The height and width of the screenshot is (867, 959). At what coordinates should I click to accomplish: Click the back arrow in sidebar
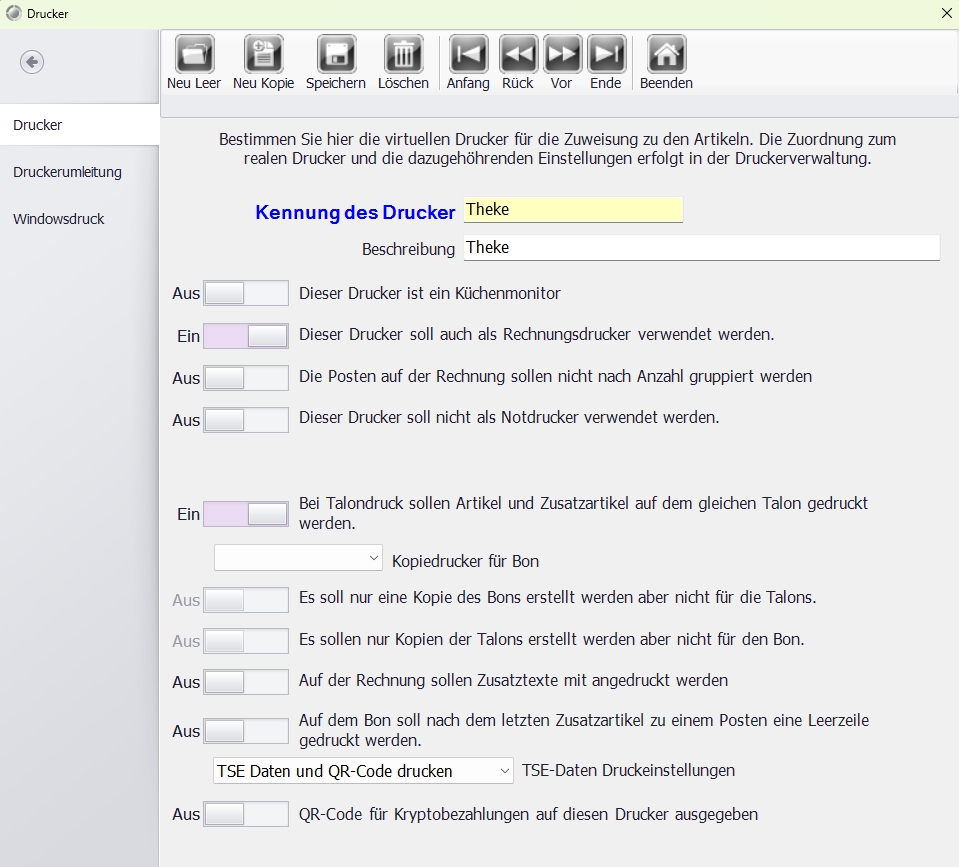point(32,63)
